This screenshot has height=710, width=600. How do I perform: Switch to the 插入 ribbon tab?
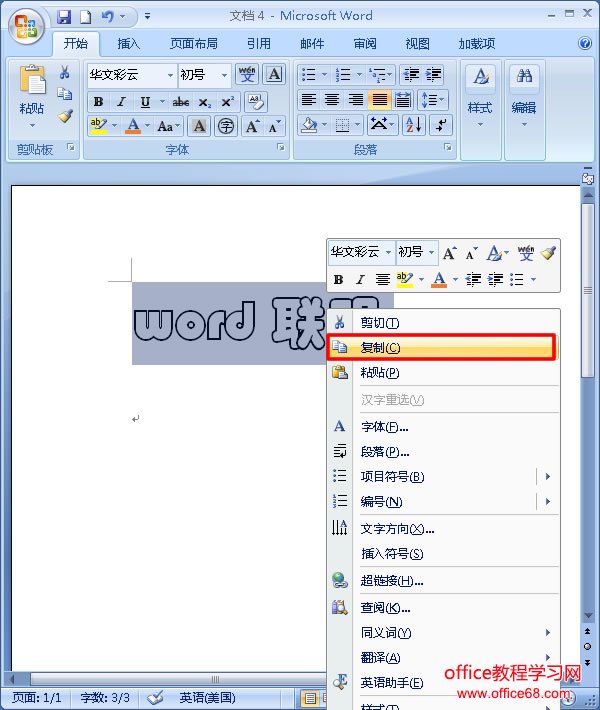[x=129, y=43]
